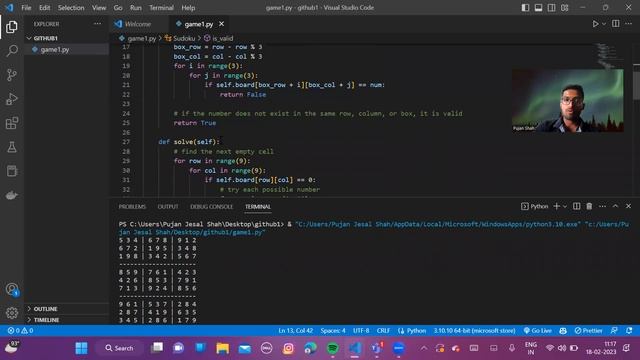This screenshot has width=640, height=360.
Task: Open the Run menu
Action: (136, 8)
